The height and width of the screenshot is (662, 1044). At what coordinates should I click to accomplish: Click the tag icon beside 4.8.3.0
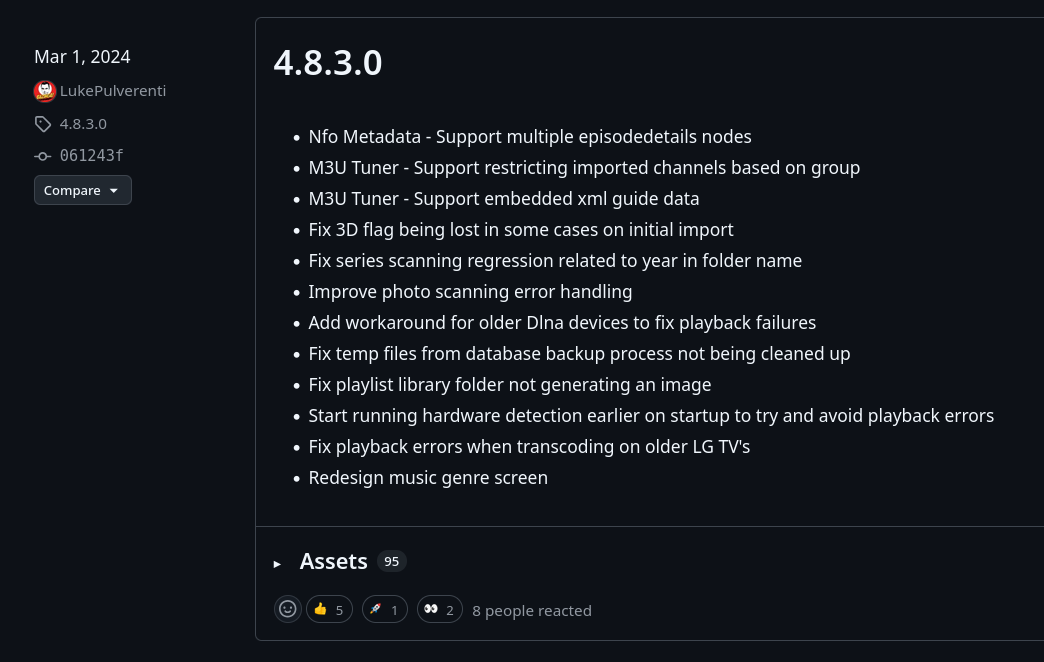tap(43, 124)
